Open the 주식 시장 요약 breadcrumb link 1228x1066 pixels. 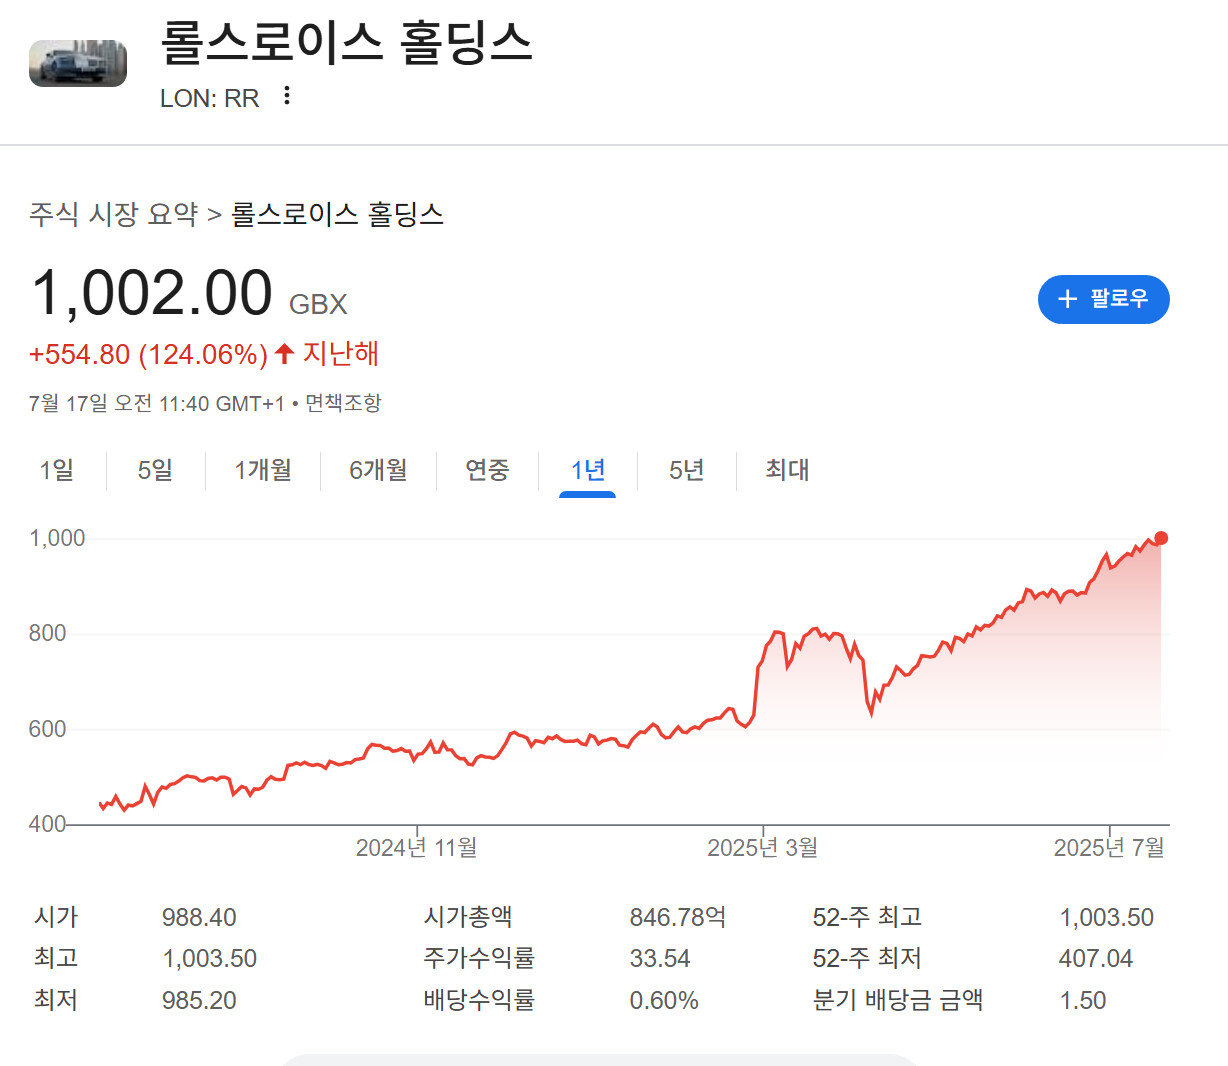click(x=114, y=214)
